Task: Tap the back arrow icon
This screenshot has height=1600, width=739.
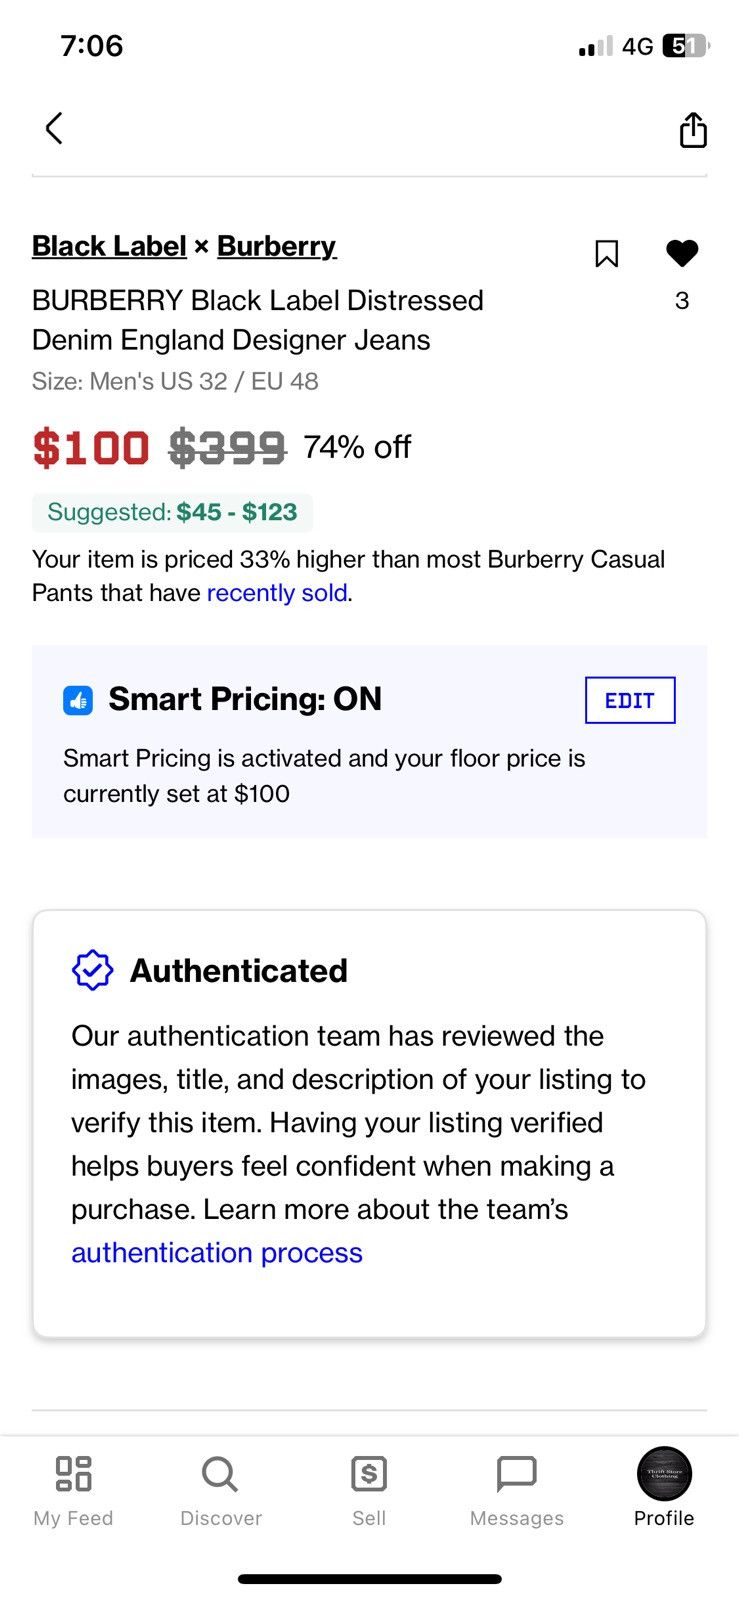Action: [x=54, y=128]
